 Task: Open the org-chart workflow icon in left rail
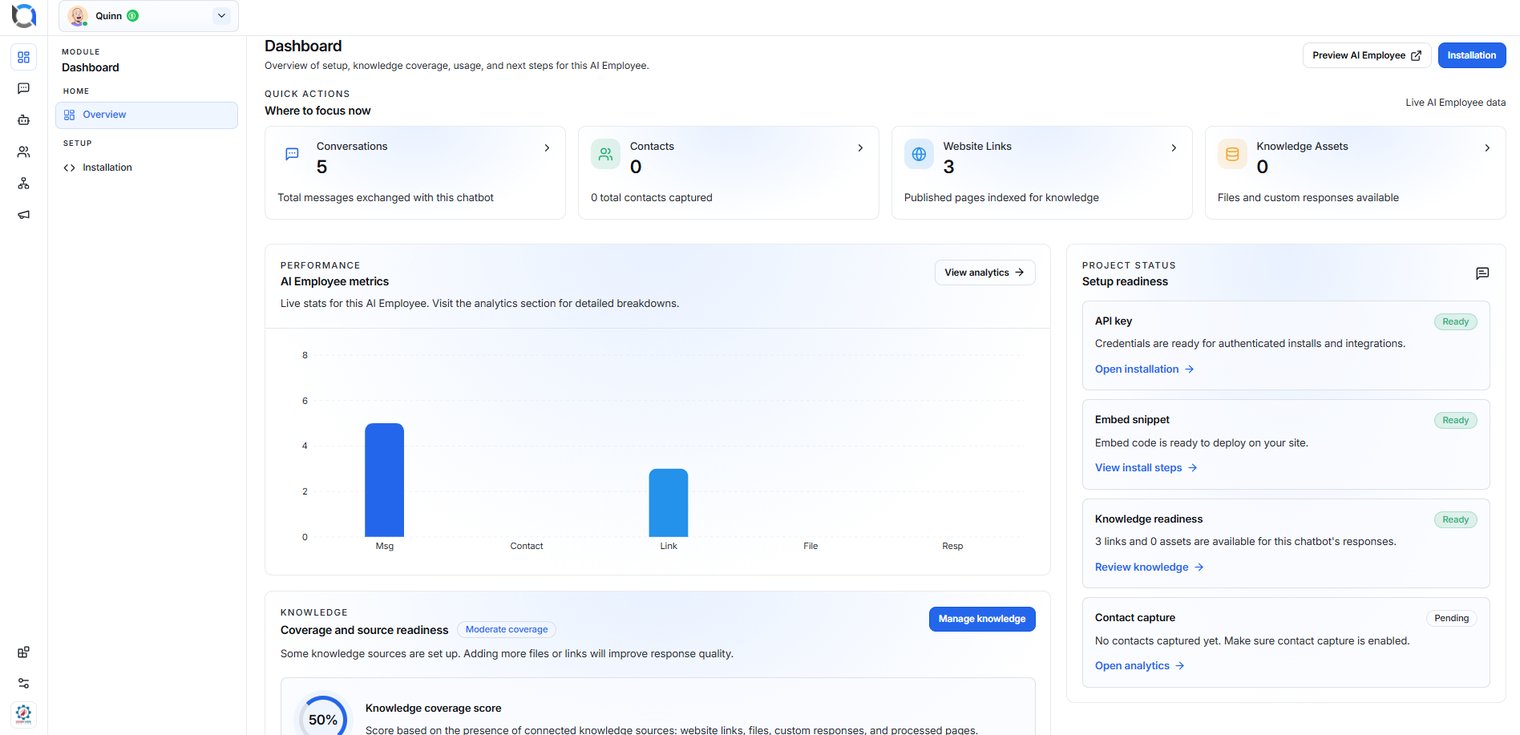(x=24, y=183)
